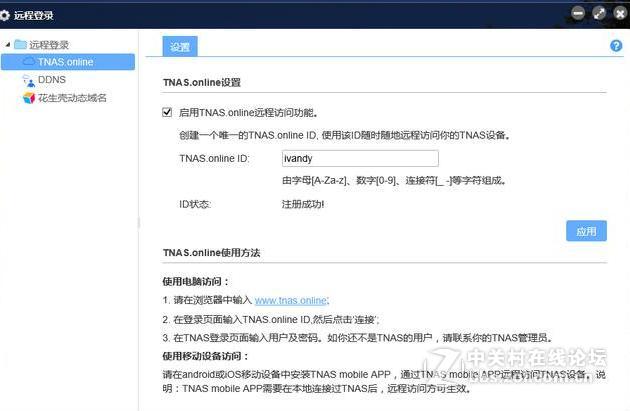Close the 远程登录 window

point(621,13)
